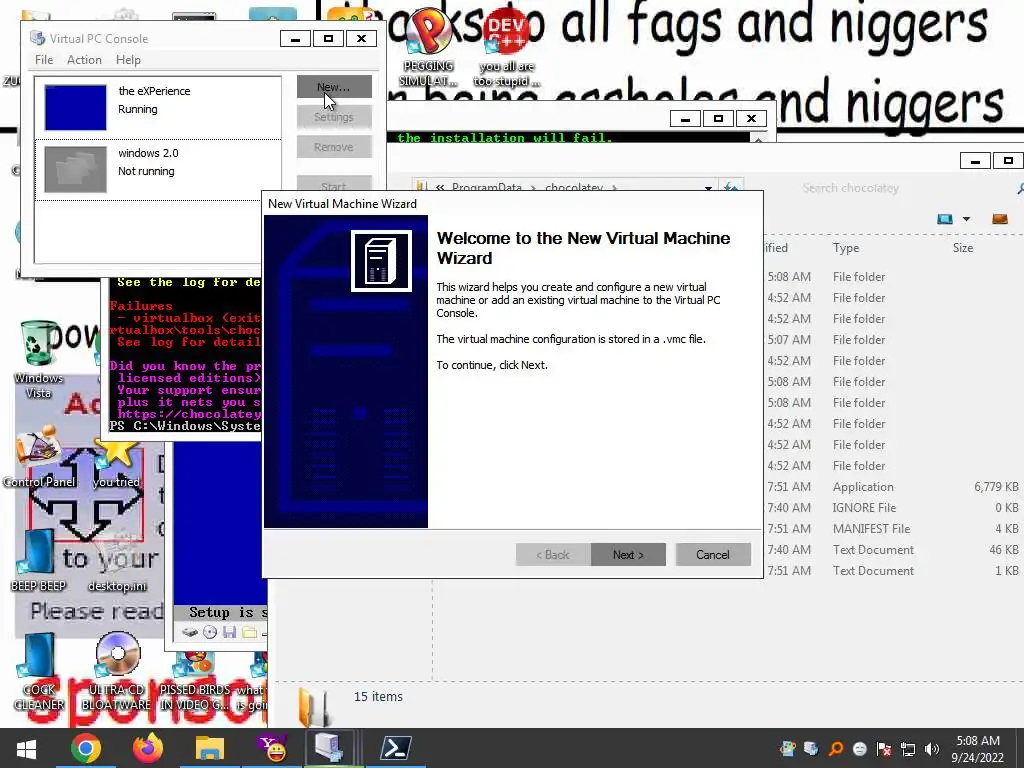1024x768 pixels.
Task: Select the Text Document row sized 1 KB
Action: pyautogui.click(x=895, y=570)
